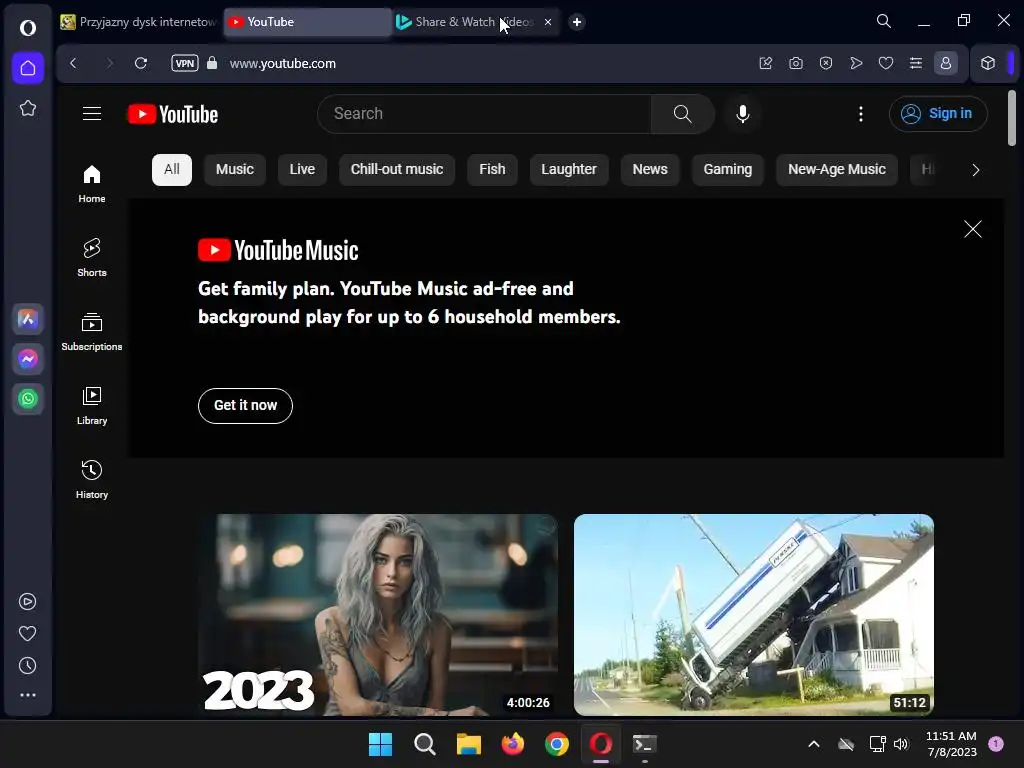Open Easy Setup sliders icon
This screenshot has height=768, width=1024.
coord(916,63)
